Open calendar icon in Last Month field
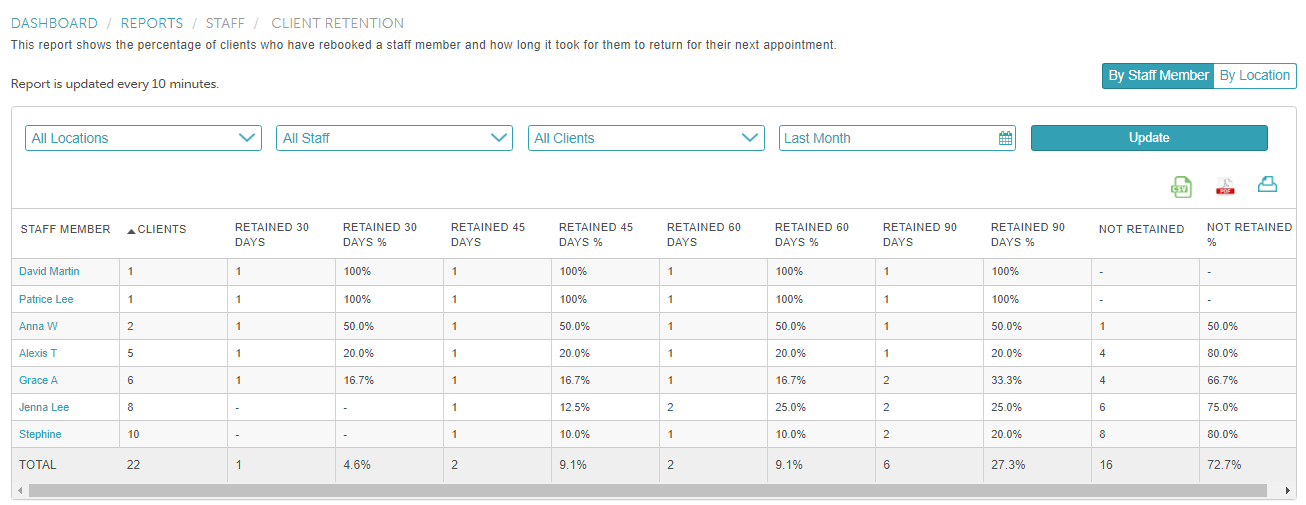The width and height of the screenshot is (1306, 505). pyautogui.click(x=1006, y=138)
